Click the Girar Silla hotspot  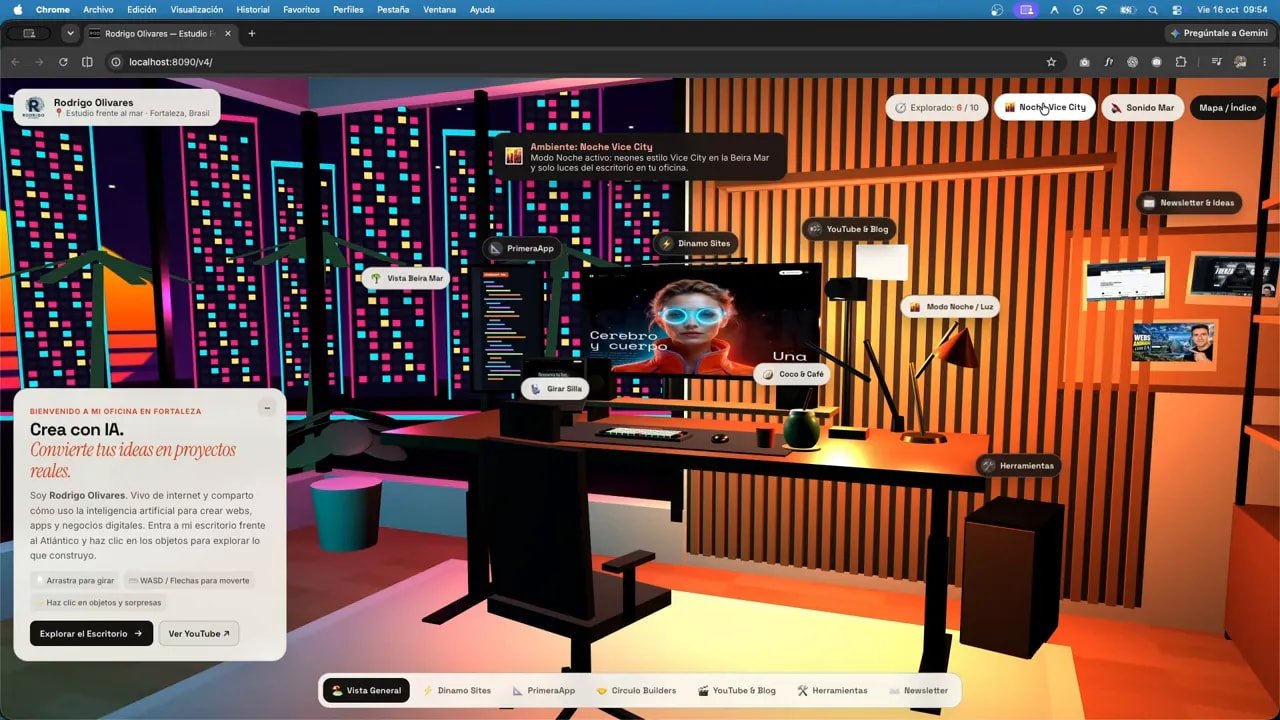pyautogui.click(x=555, y=389)
